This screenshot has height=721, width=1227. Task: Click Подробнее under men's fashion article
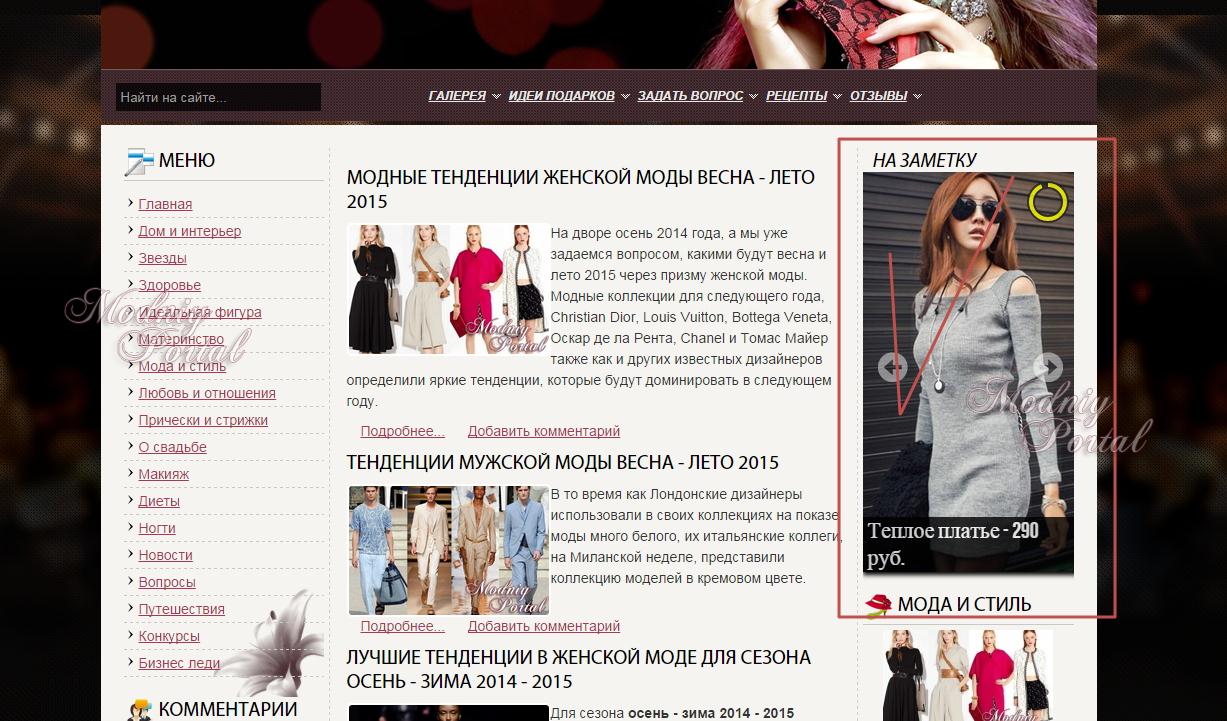coord(402,626)
